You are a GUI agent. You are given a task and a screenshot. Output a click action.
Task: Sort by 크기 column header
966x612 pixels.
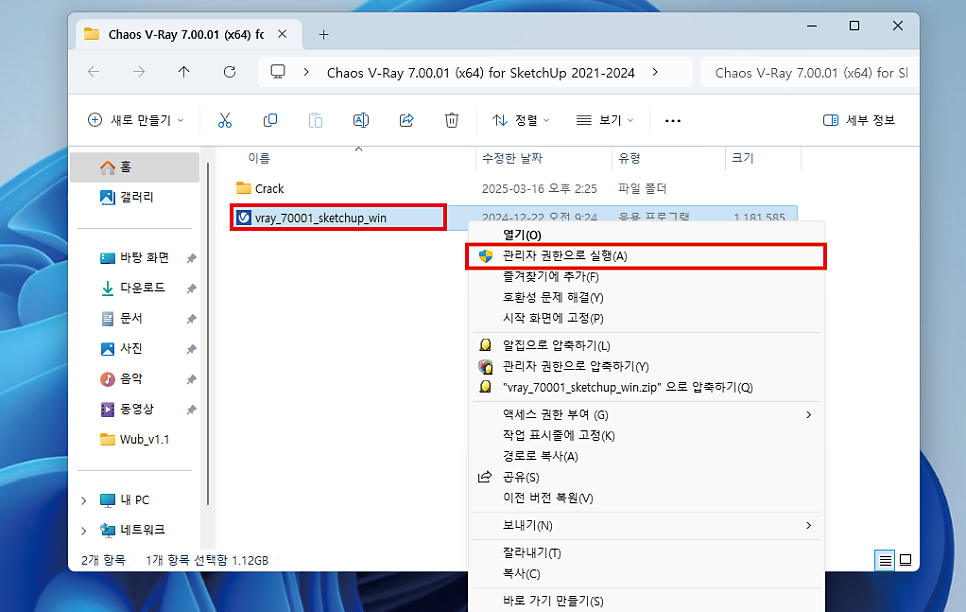[x=742, y=158]
